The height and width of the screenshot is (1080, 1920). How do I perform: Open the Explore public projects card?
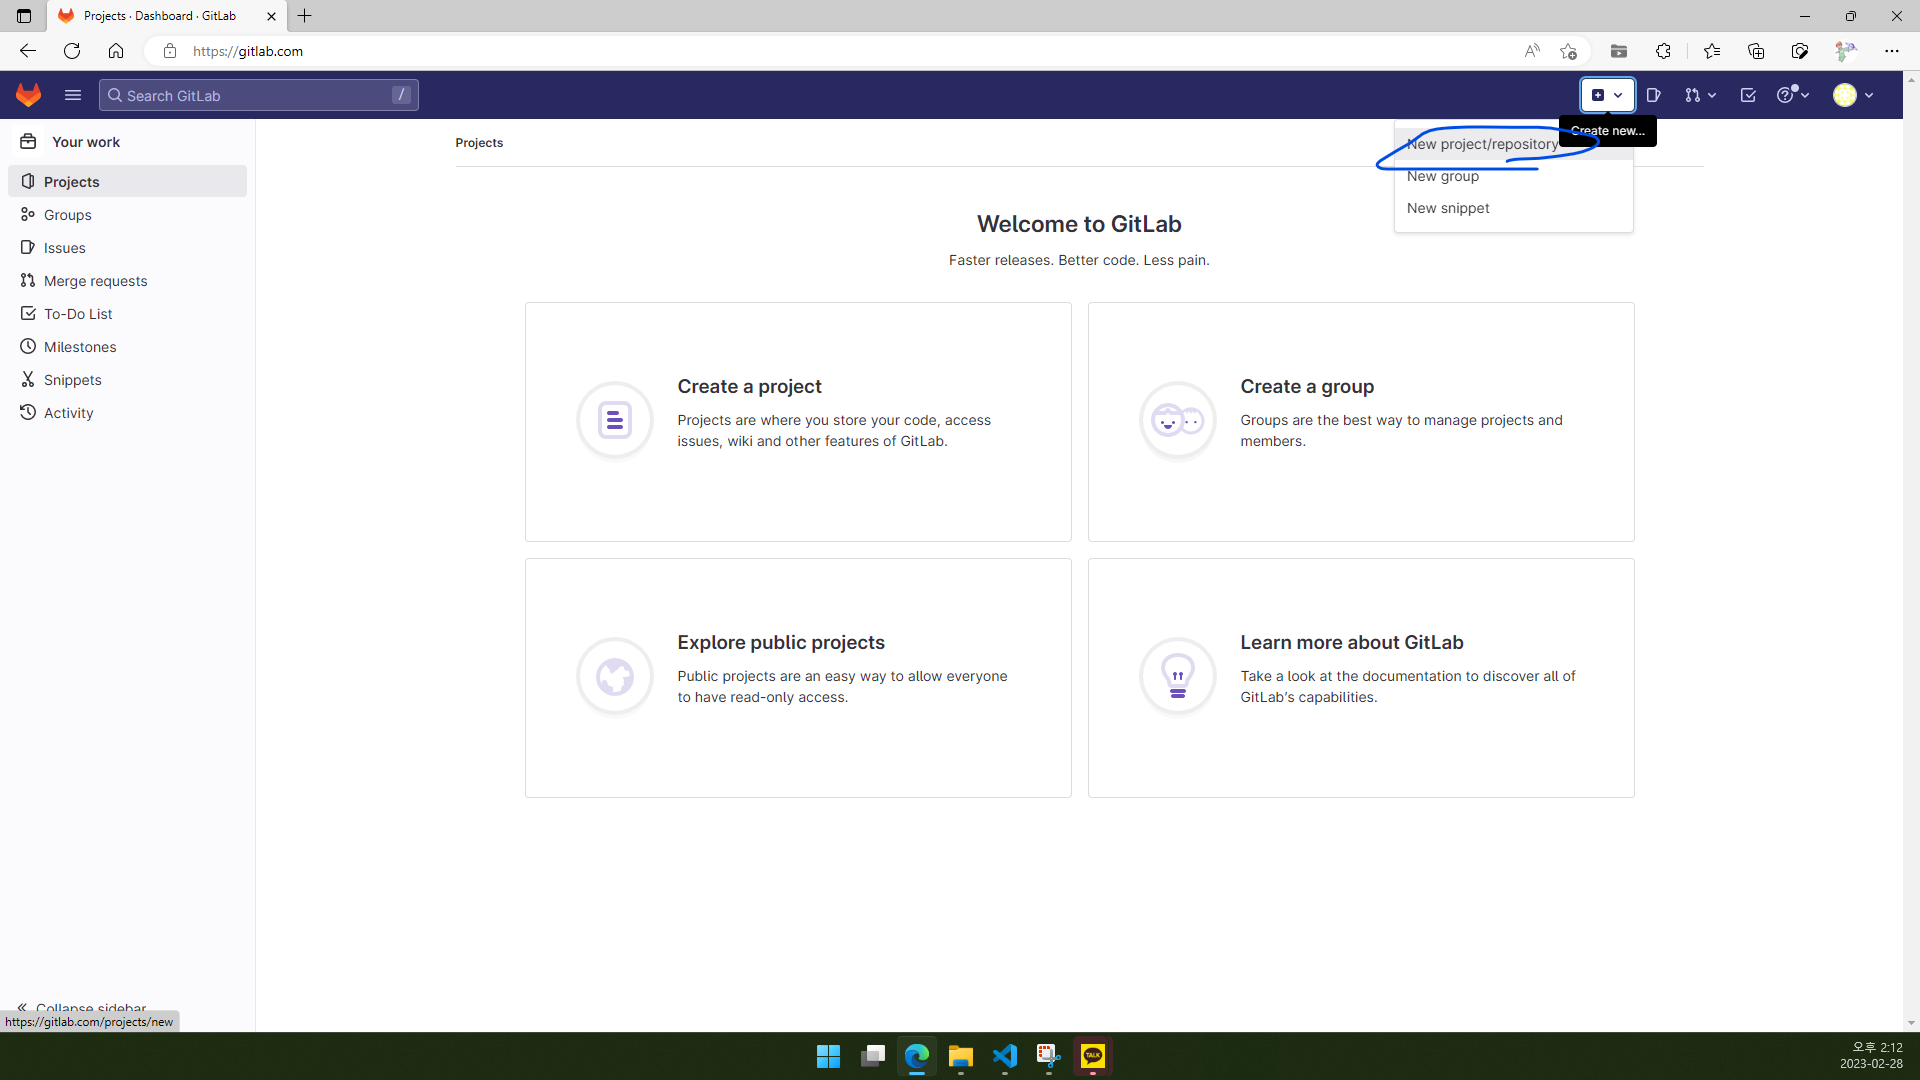(798, 677)
